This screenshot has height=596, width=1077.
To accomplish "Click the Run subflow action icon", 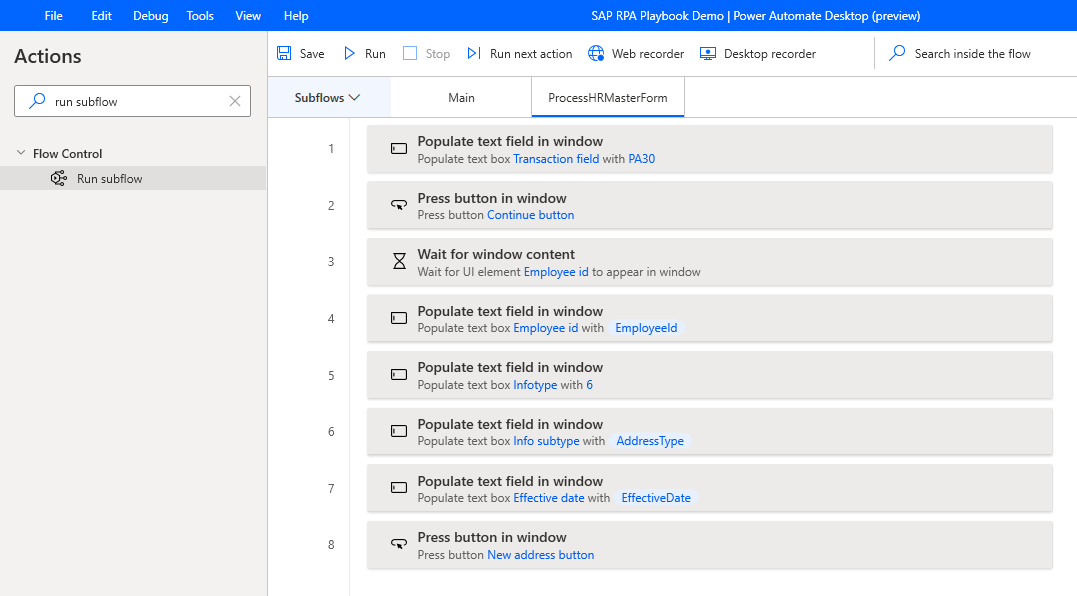I will point(59,179).
